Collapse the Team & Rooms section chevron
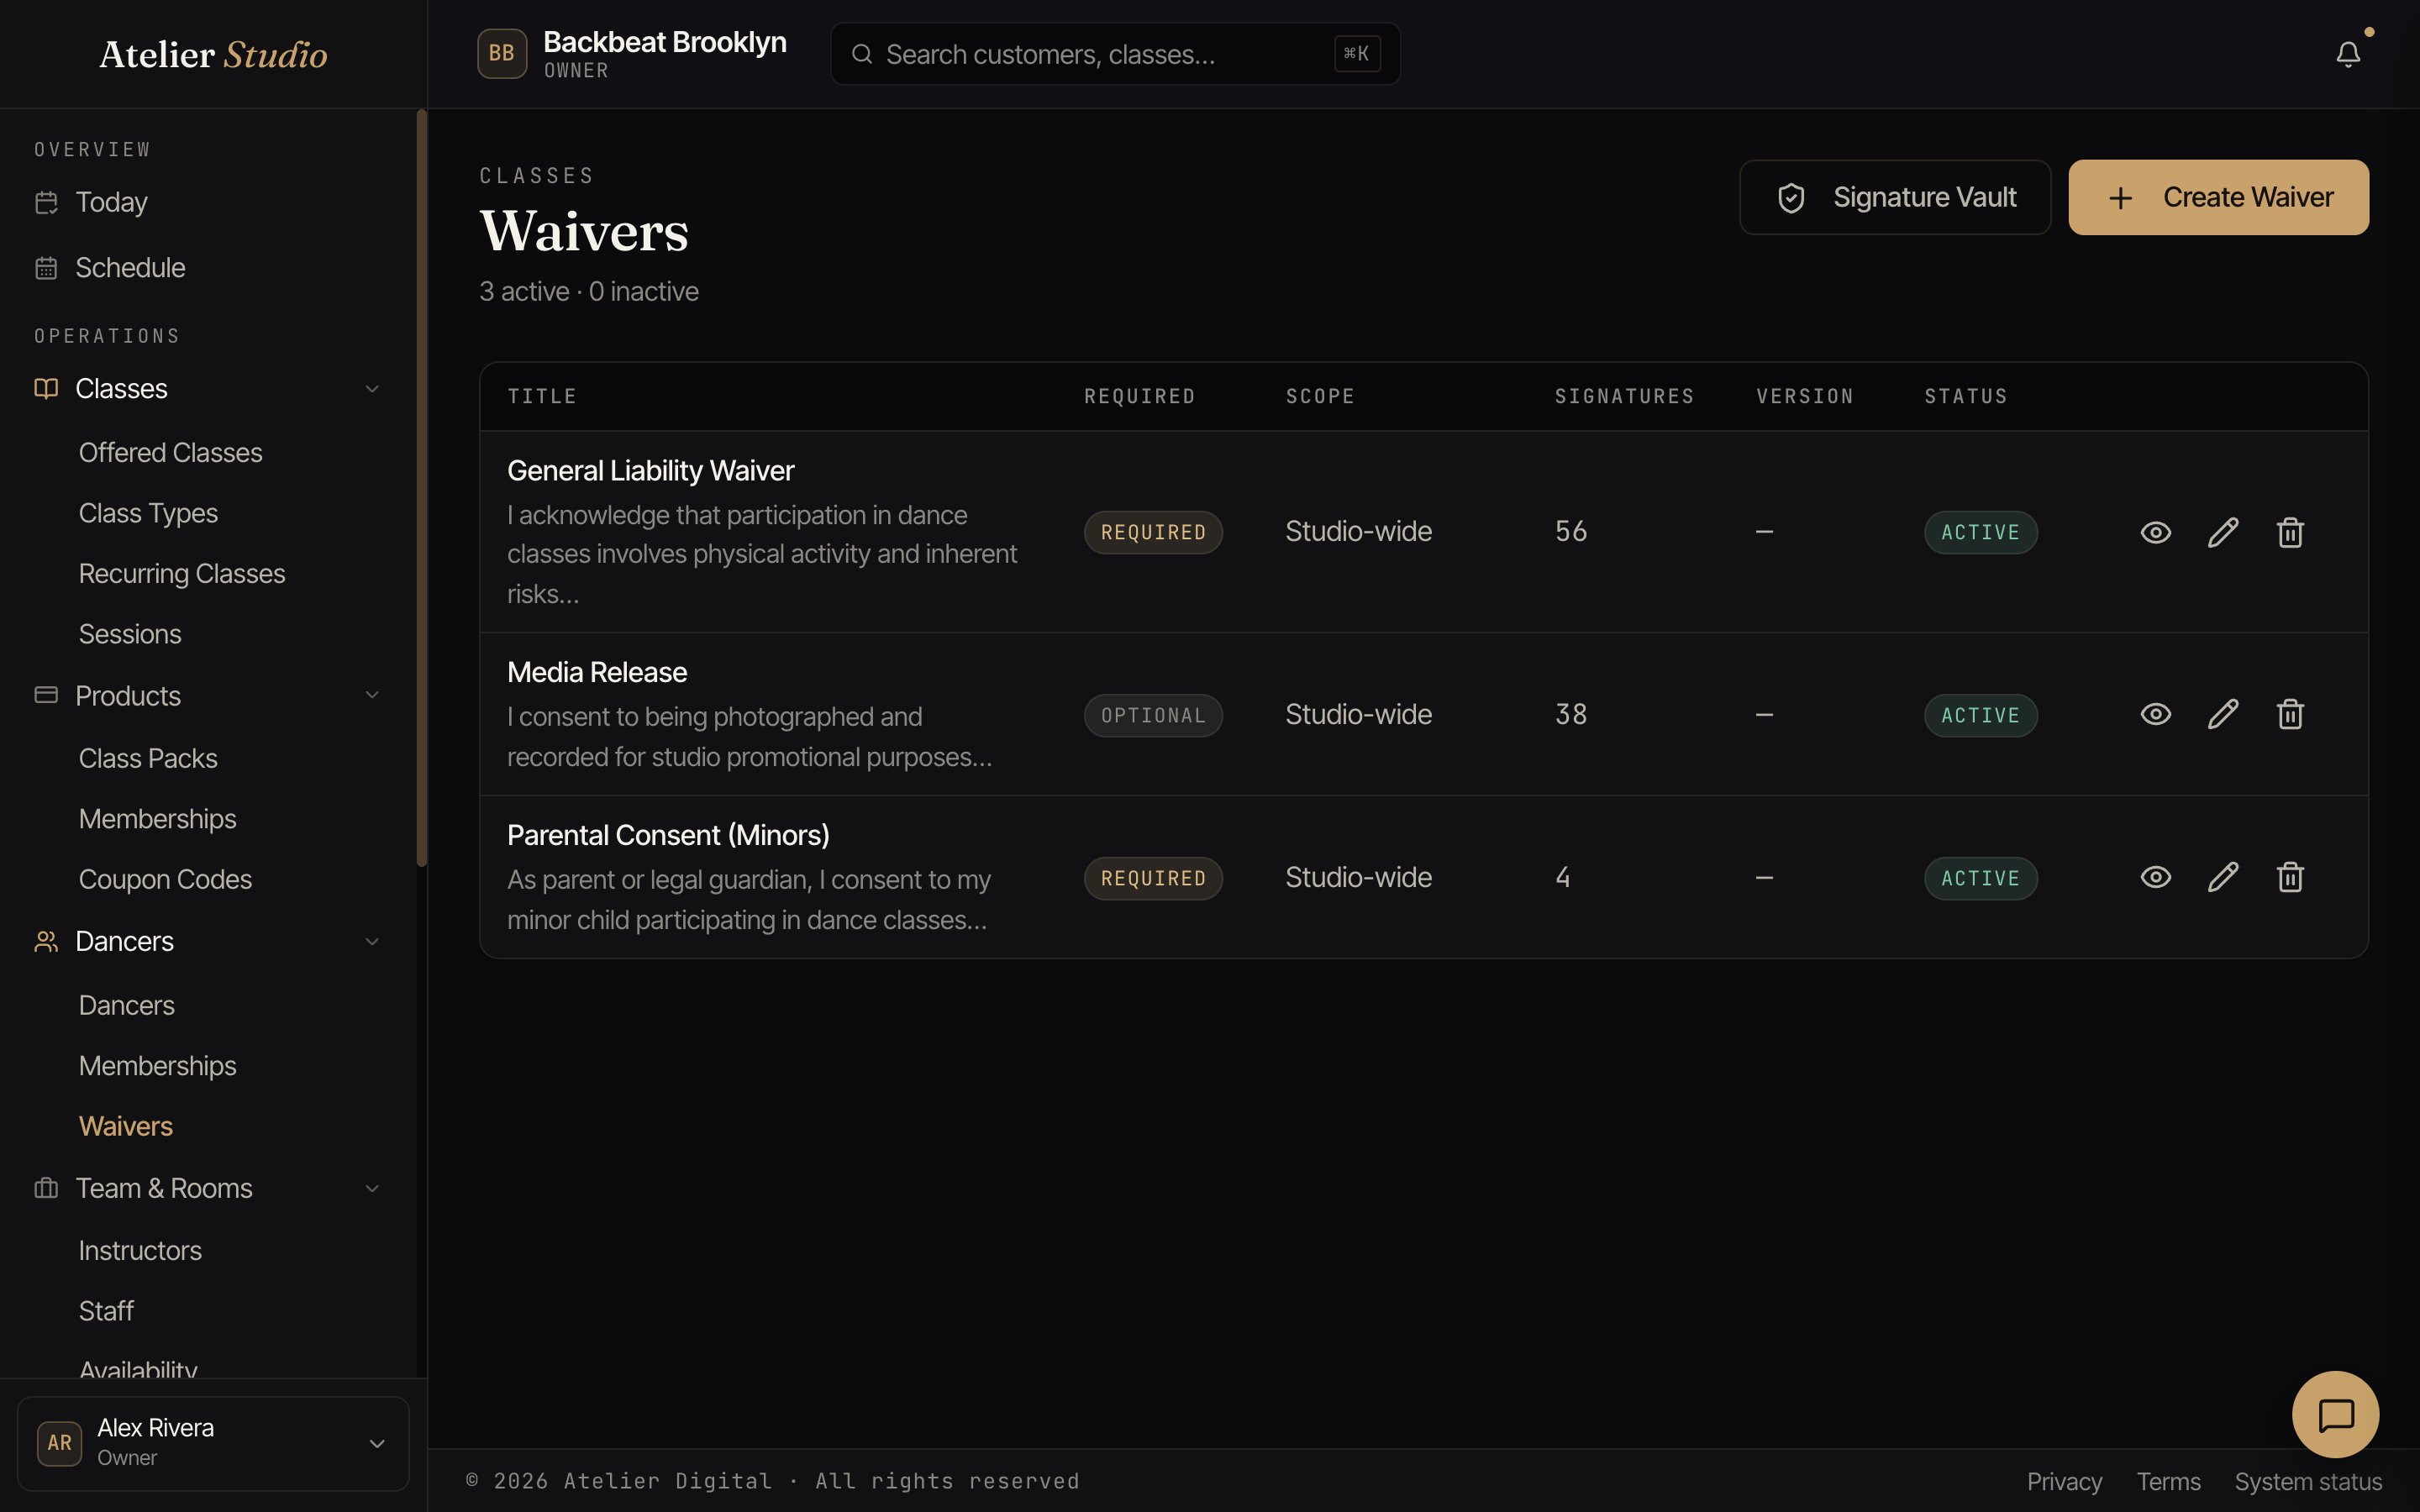Viewport: 2420px width, 1512px height. (372, 1188)
